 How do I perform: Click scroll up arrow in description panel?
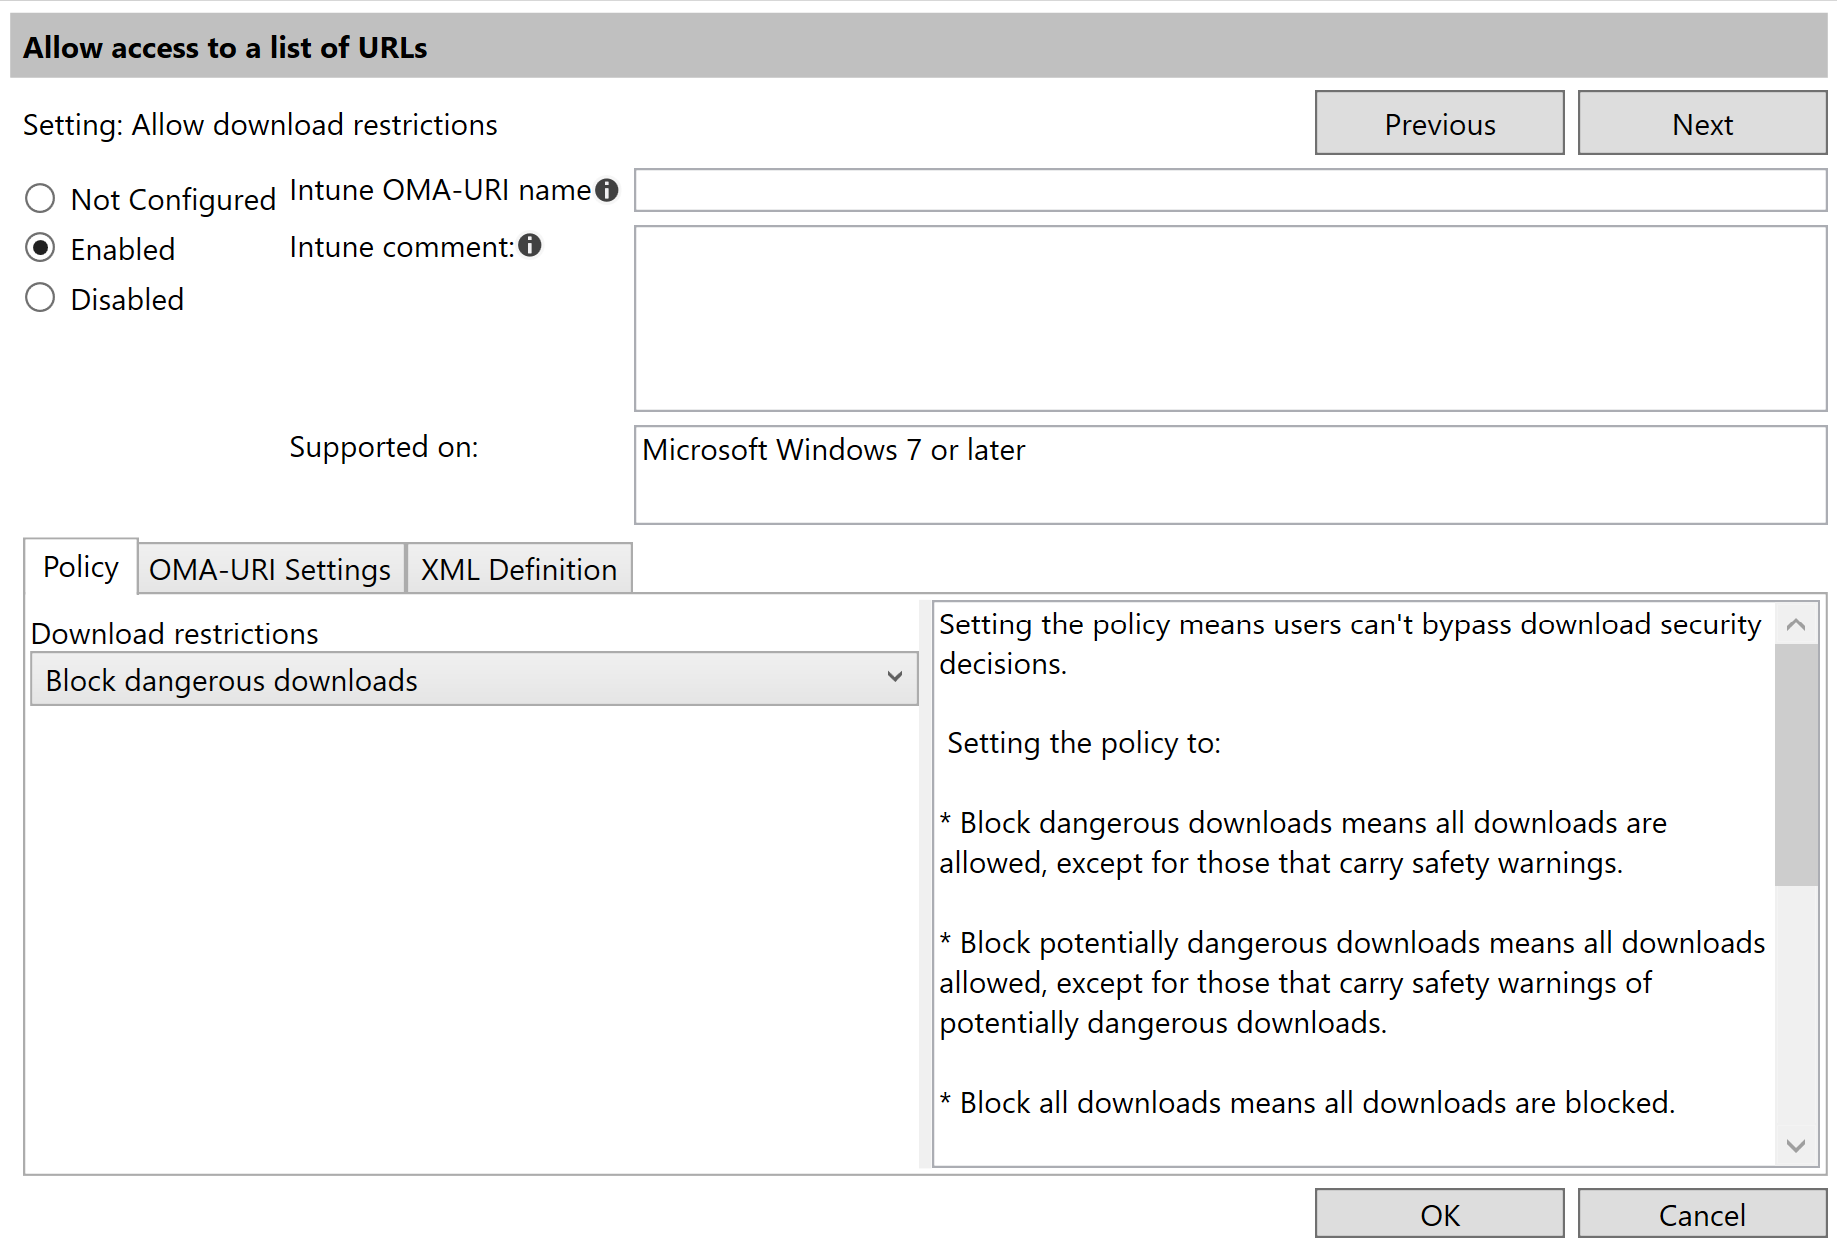[x=1795, y=625]
